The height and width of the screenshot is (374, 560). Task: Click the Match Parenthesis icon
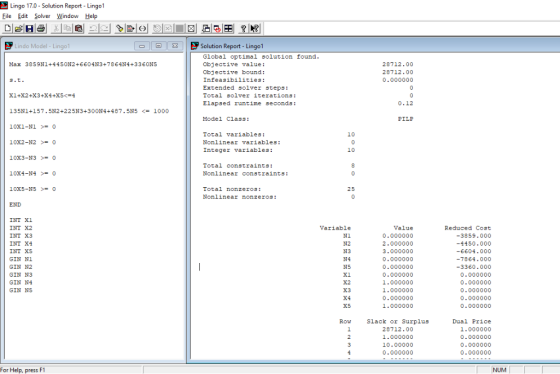tap(142, 29)
